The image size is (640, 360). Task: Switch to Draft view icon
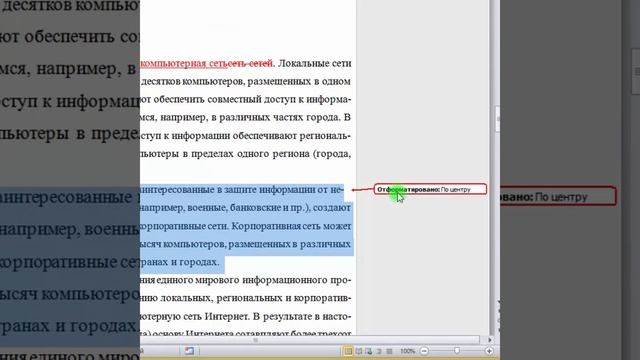click(x=389, y=351)
